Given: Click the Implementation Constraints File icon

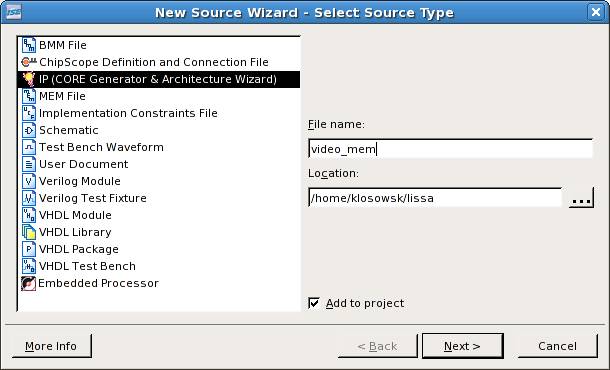Looking at the screenshot, I should point(29,113).
